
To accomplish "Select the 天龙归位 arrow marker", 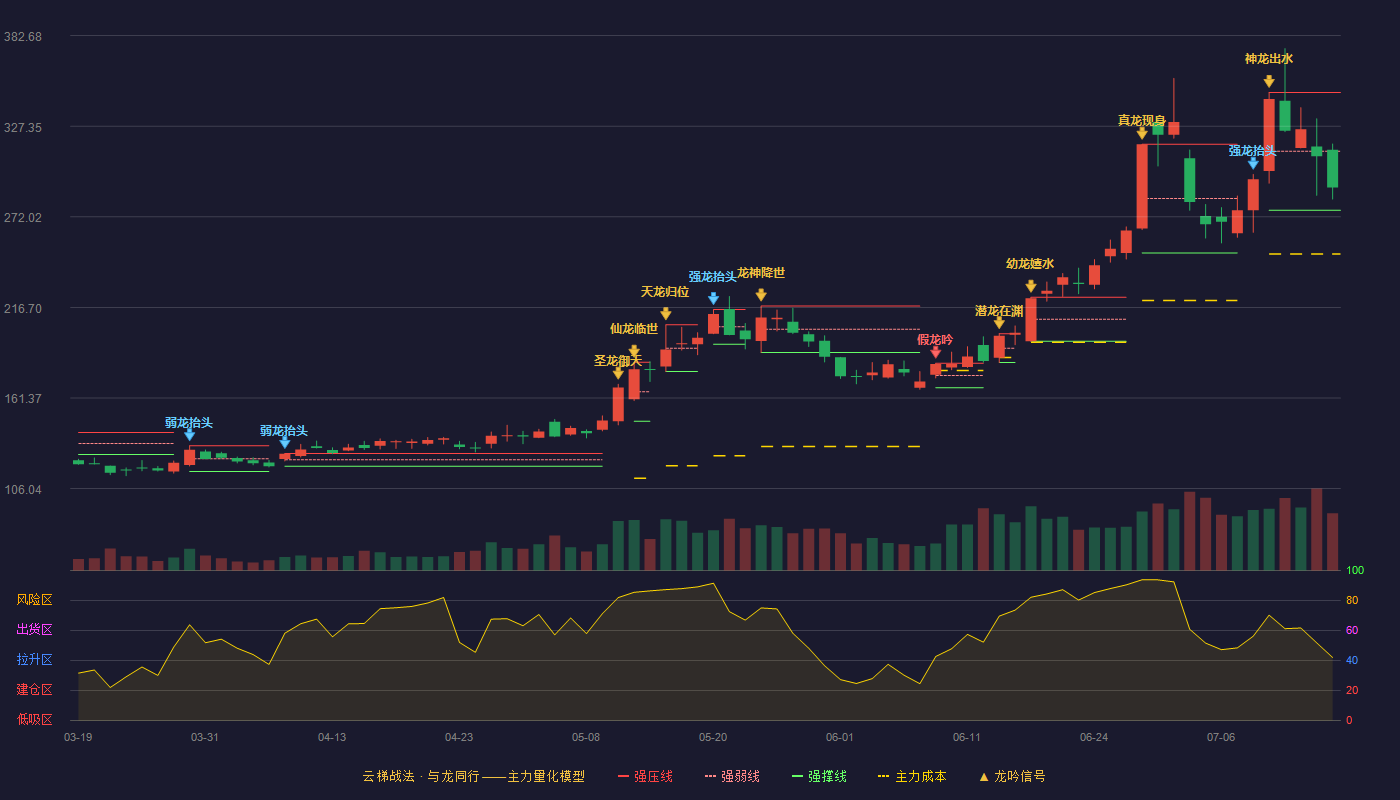I will pos(665,314).
